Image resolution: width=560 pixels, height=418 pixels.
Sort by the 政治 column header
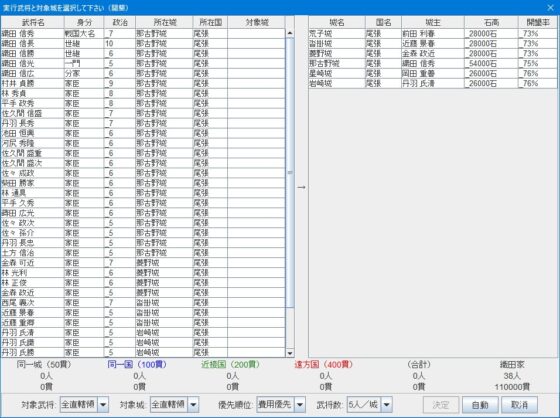120,22
